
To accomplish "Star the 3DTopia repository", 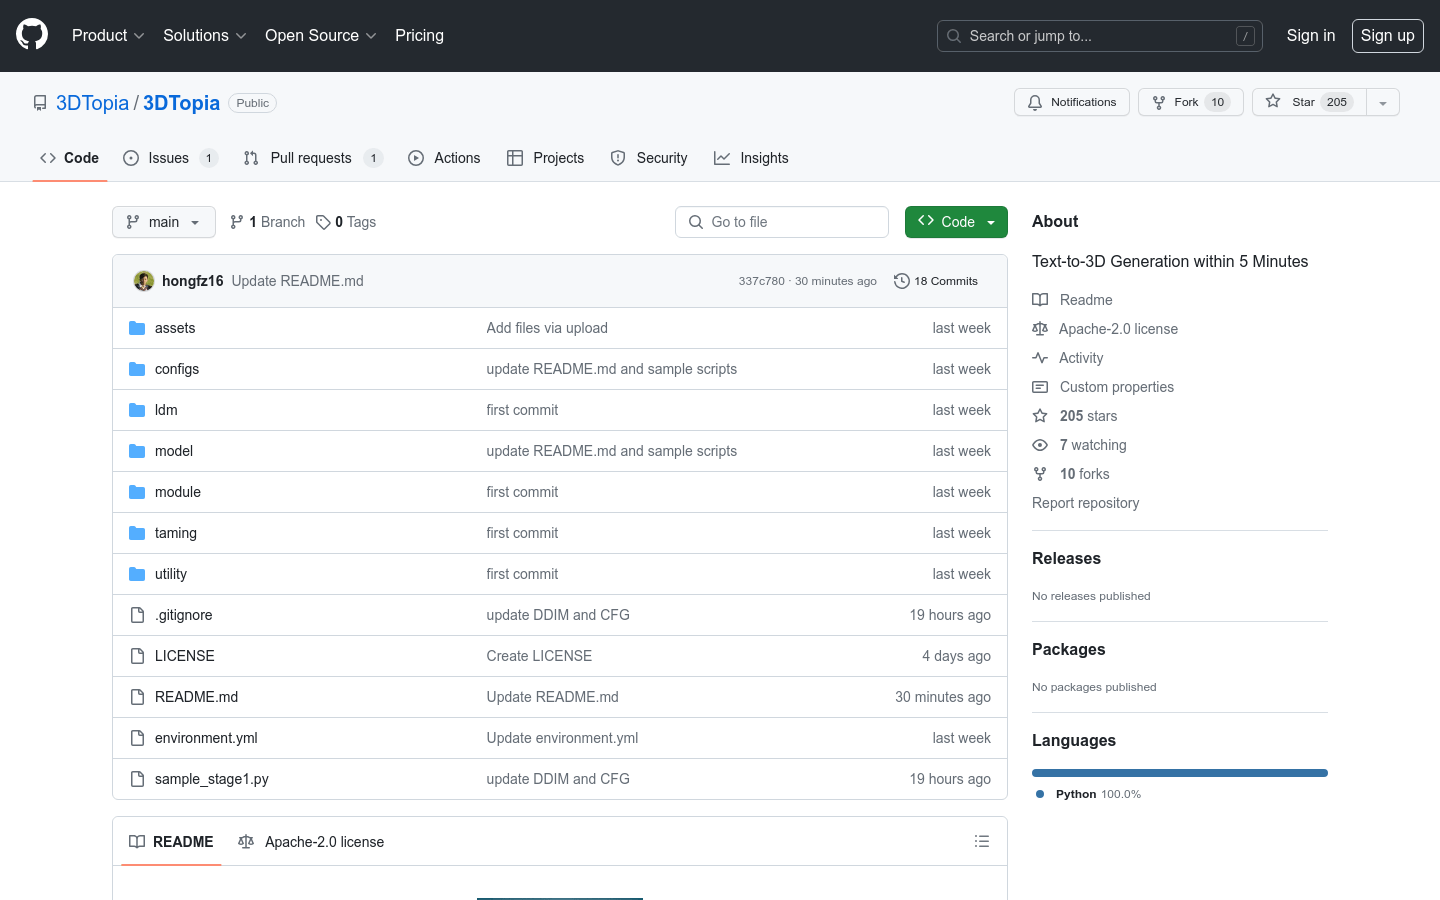I will pyautogui.click(x=1309, y=102).
